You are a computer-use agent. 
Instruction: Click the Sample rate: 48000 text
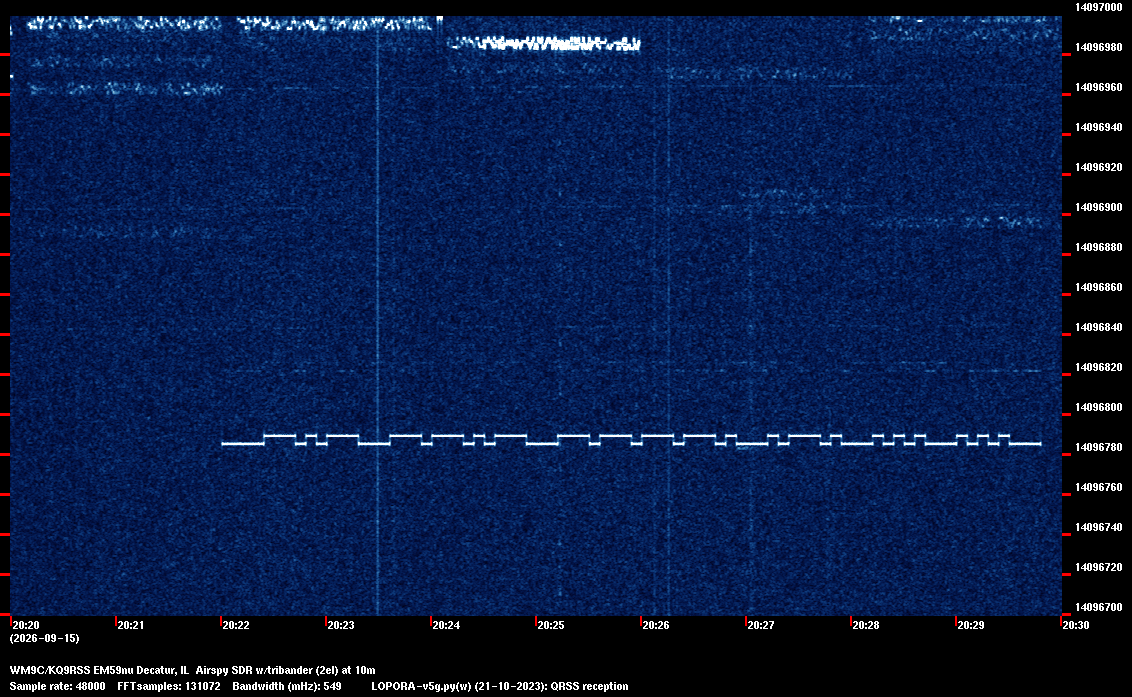pyautogui.click(x=57, y=686)
